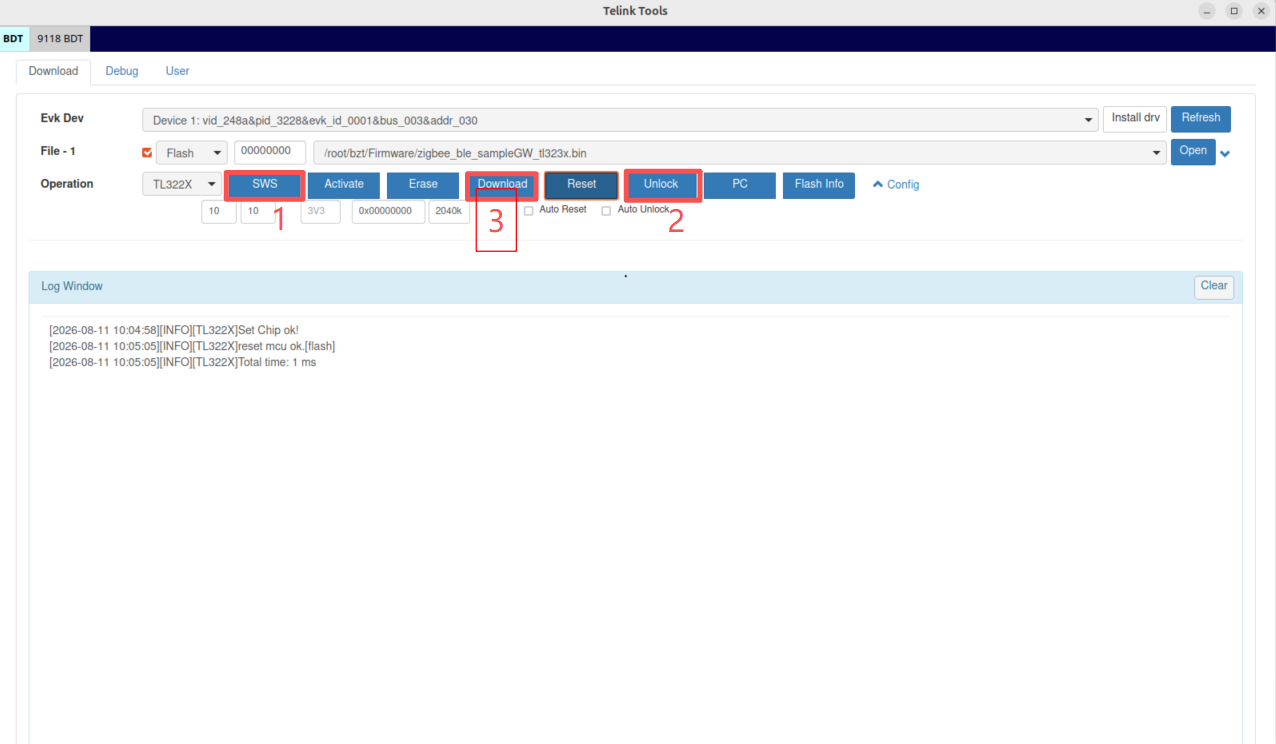Click the Flash Info button
Screen dimensions: 1276x744
[819, 185]
